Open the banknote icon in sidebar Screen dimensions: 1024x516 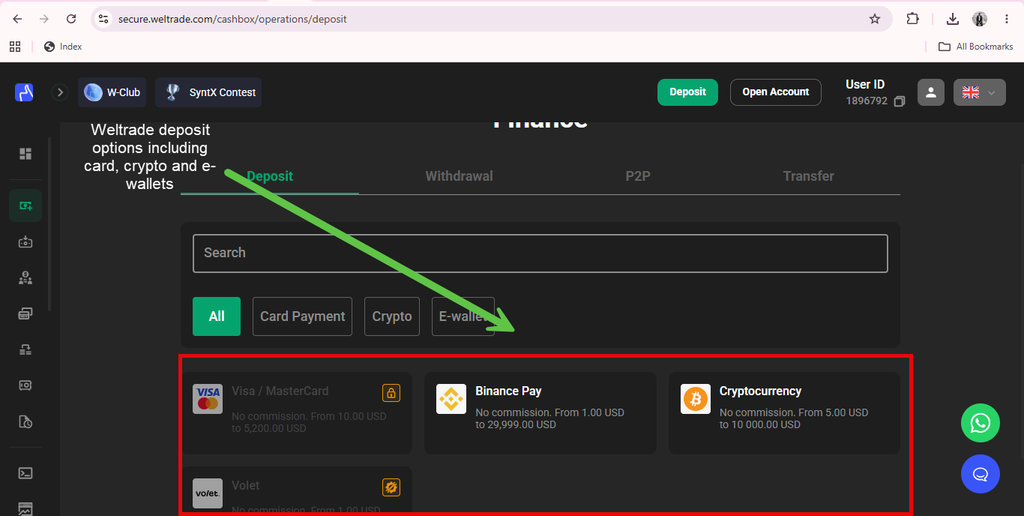25,385
